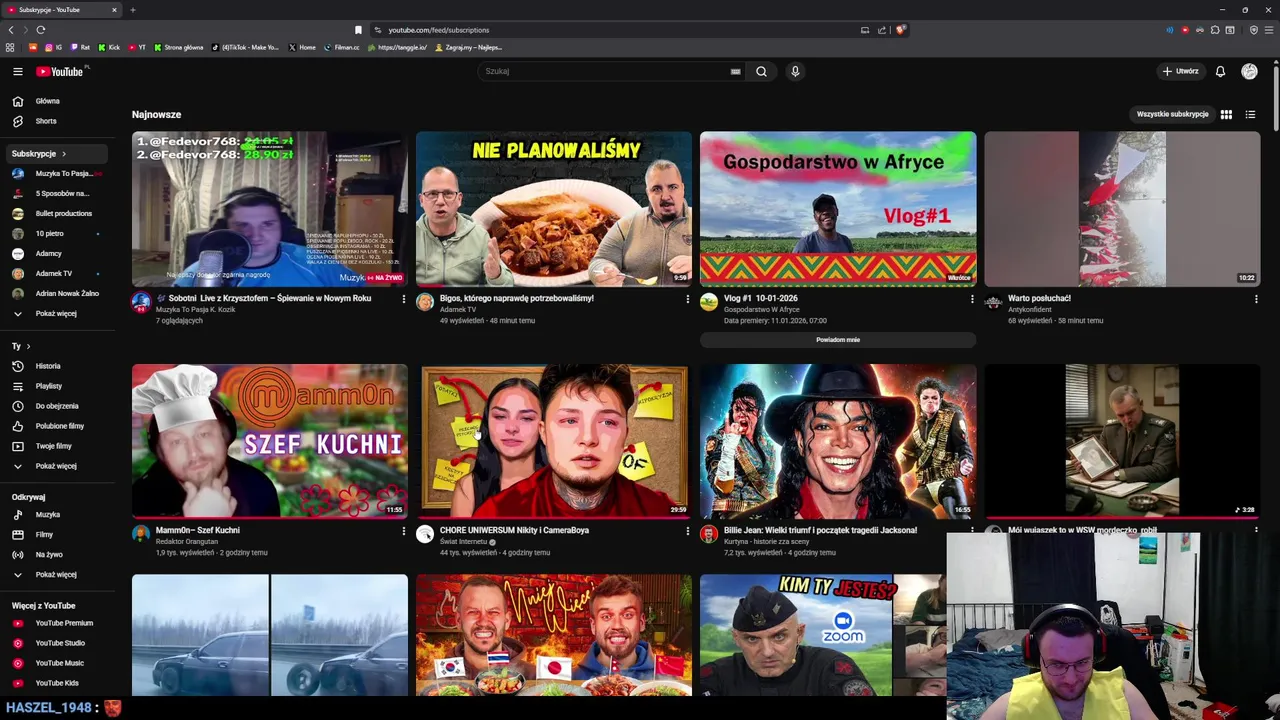The height and width of the screenshot is (720, 1280).
Task: Open options menu for Vlog #1 video
Action: (972, 299)
